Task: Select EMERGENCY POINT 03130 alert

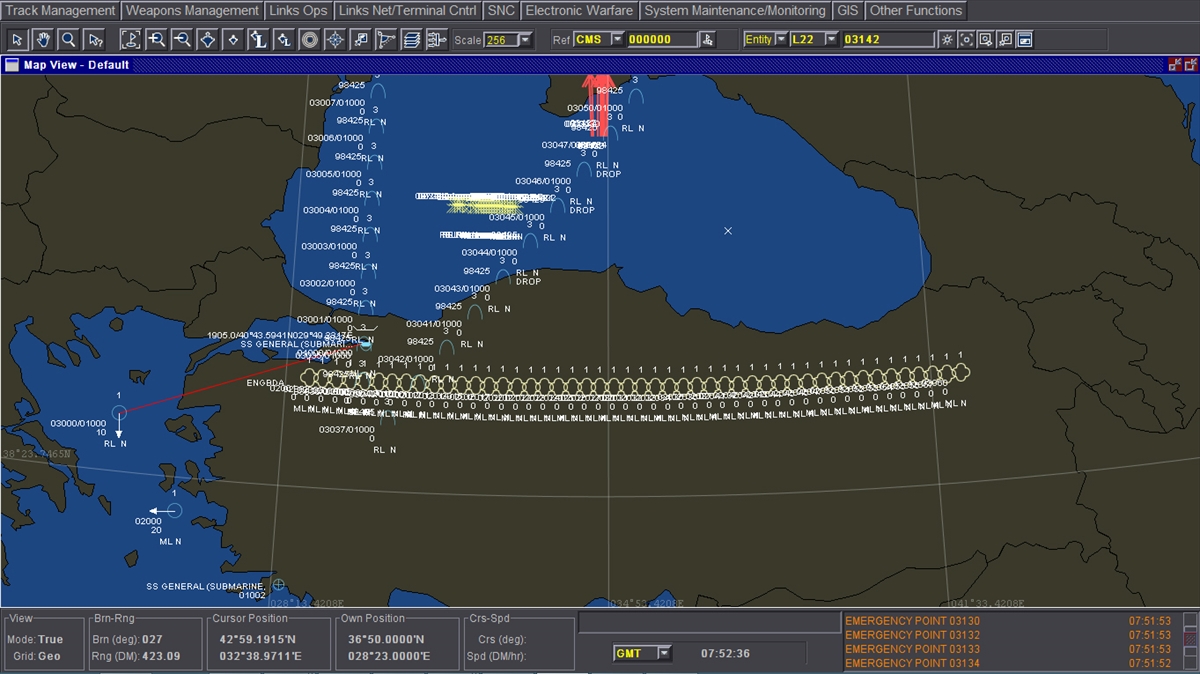Action: click(x=912, y=621)
